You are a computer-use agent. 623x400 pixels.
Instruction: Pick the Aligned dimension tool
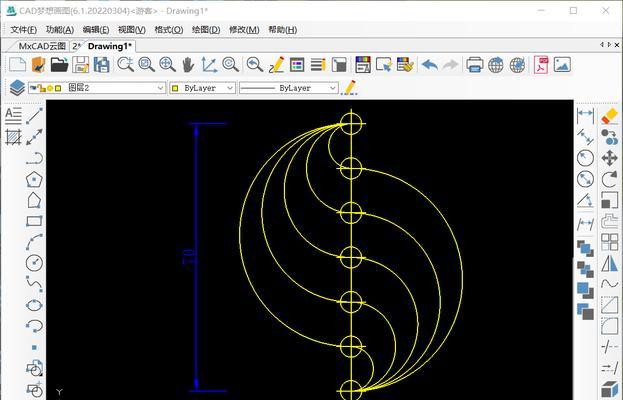click(x=585, y=137)
